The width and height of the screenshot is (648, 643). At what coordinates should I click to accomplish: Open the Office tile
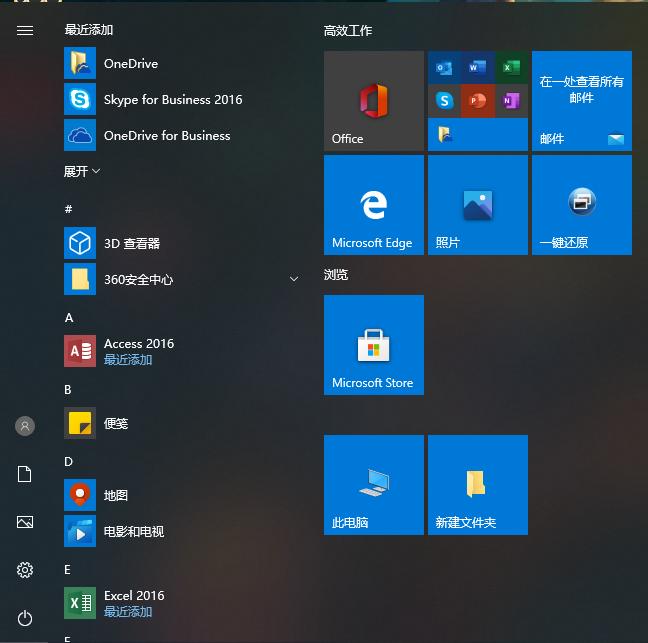tap(374, 101)
